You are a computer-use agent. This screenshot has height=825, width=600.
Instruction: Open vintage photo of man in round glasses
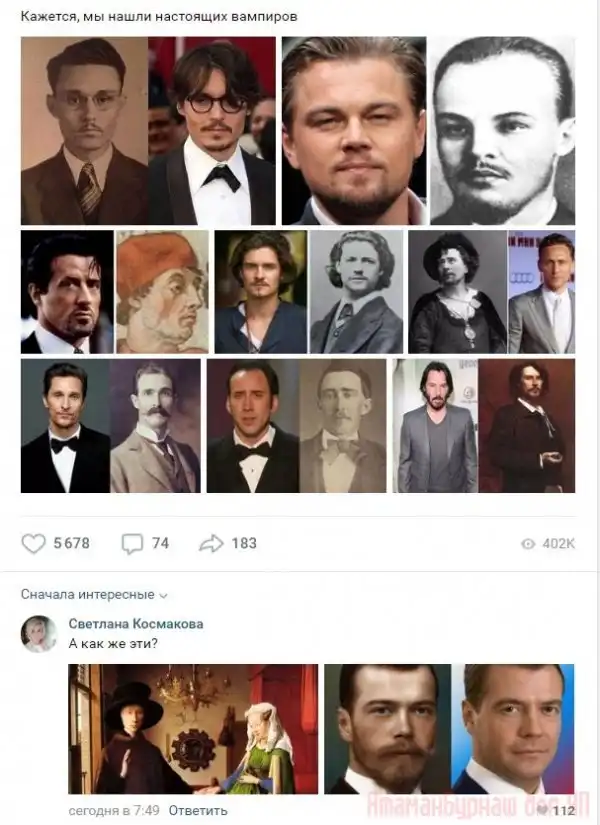click(84, 131)
